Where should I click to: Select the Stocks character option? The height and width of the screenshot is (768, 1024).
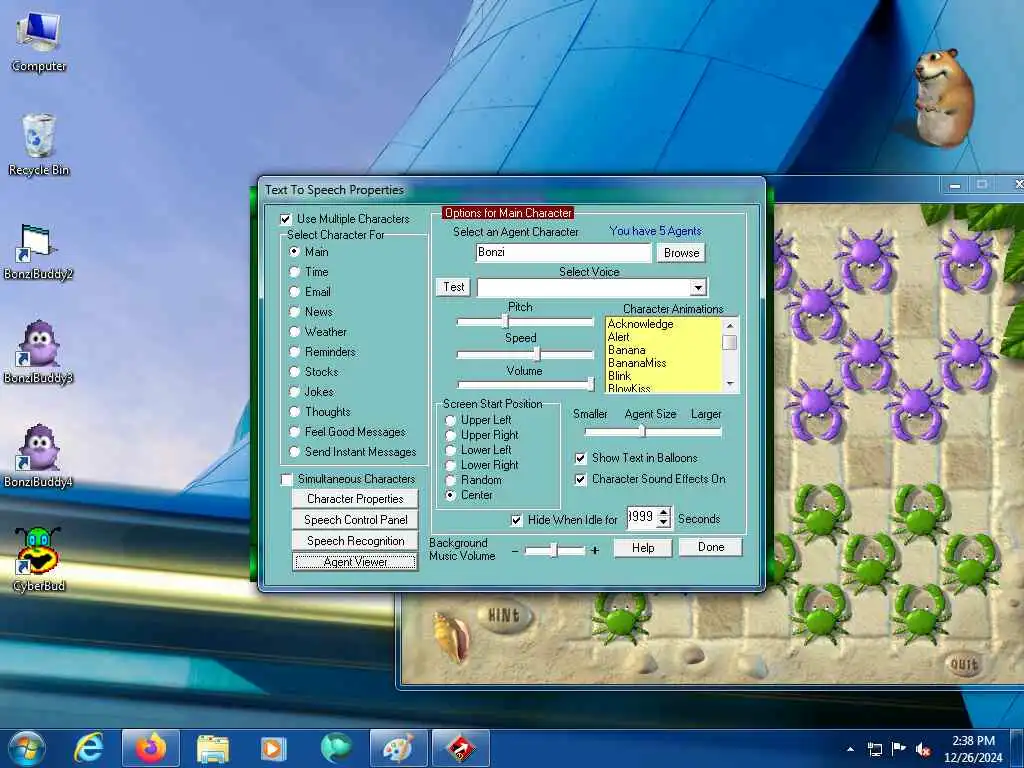point(295,372)
